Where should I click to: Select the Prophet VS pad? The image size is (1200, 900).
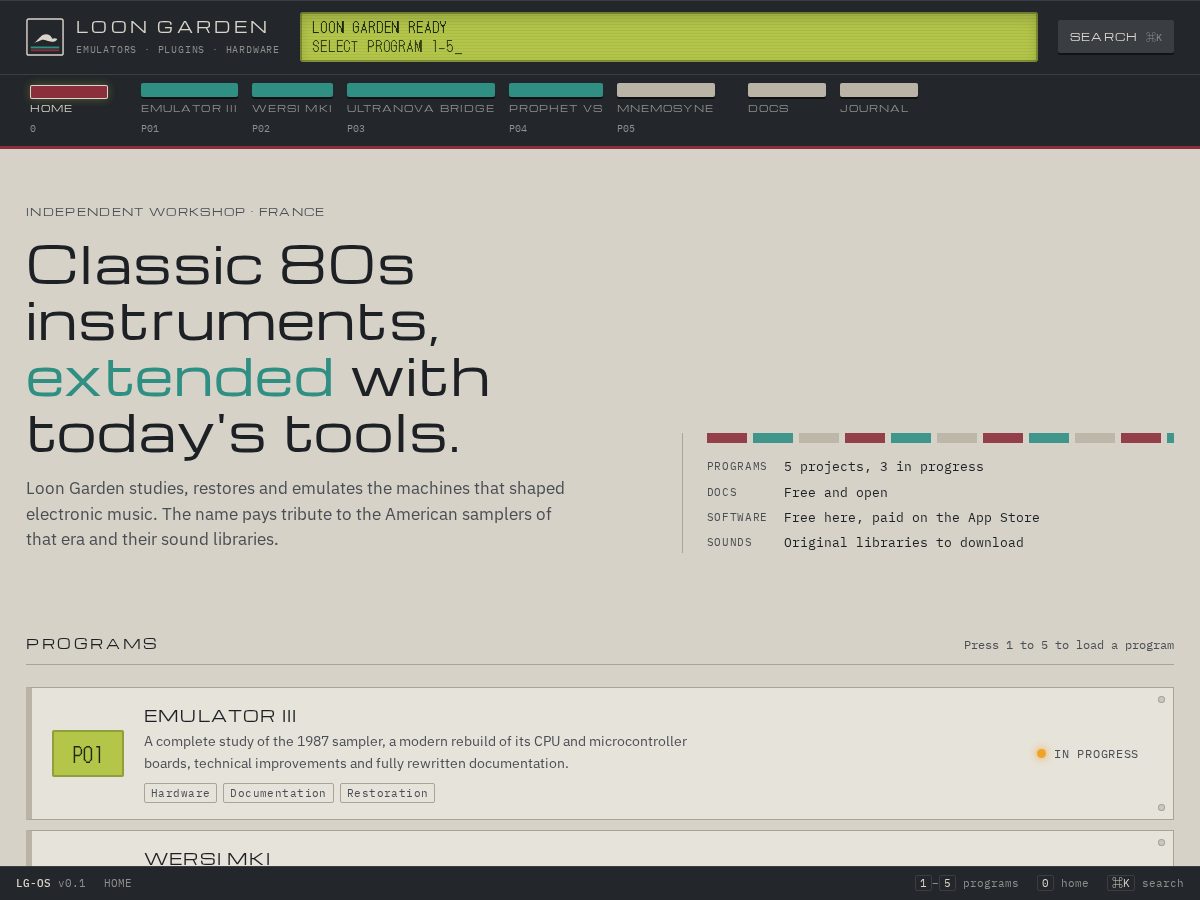556,109
